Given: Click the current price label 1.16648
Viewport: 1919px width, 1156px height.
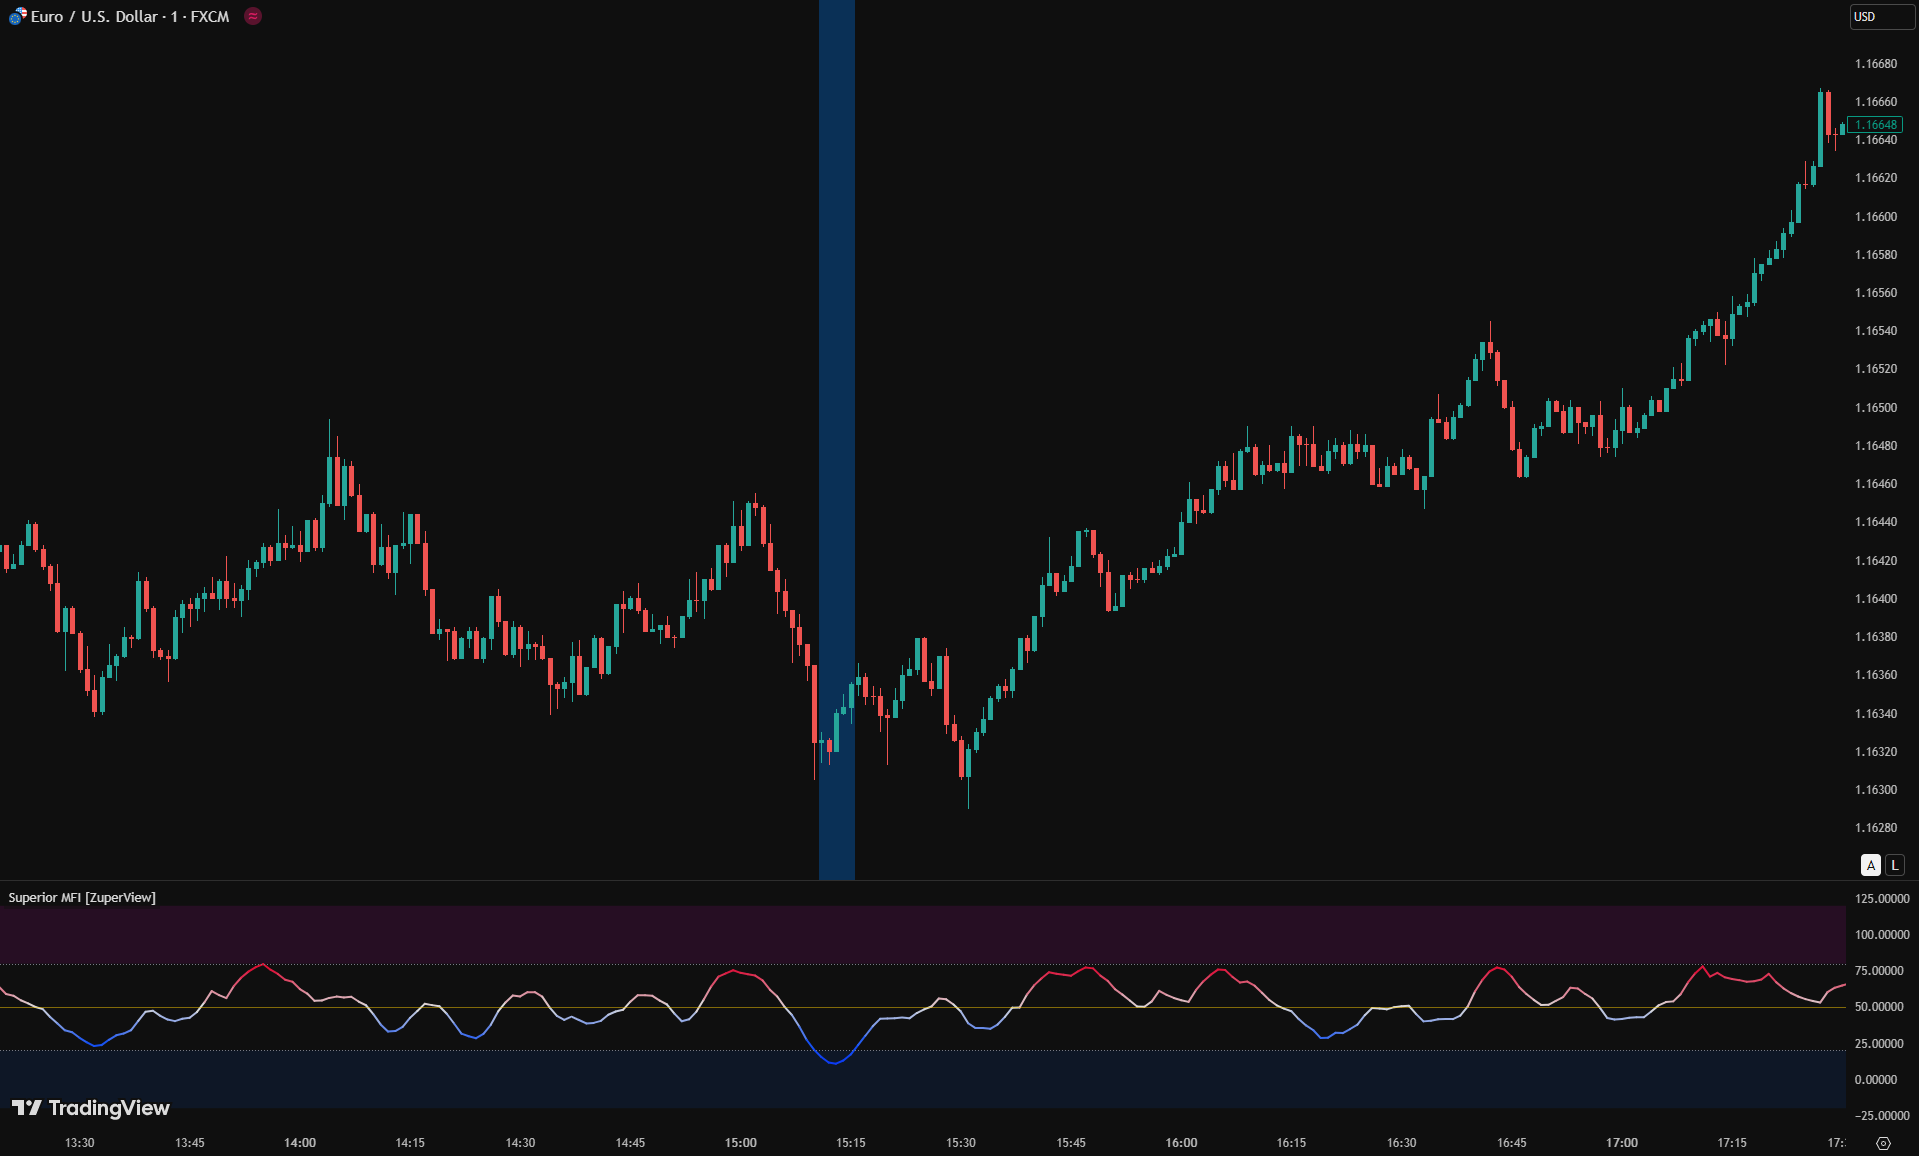Looking at the screenshot, I should tap(1875, 125).
